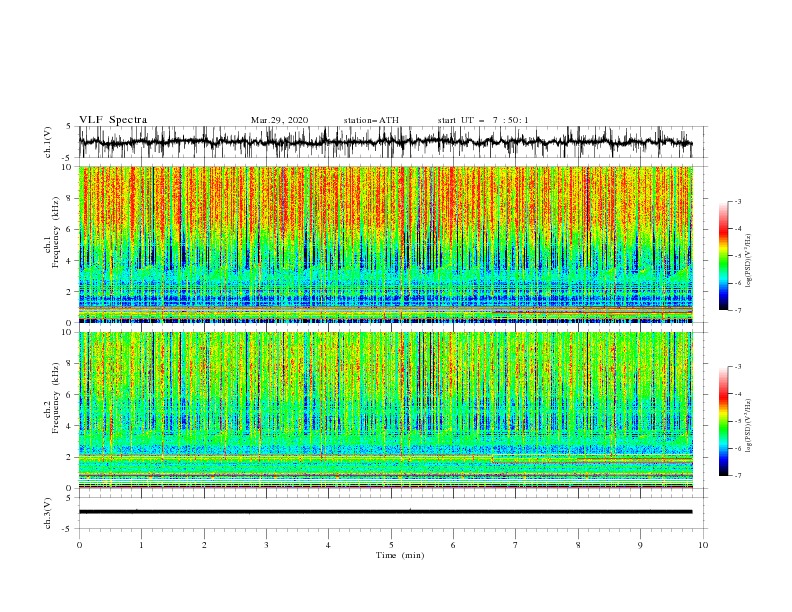This screenshot has width=792, height=612.
Task: Click the ch.1 "Frequency (kHz)" axis label
Action: point(55,233)
